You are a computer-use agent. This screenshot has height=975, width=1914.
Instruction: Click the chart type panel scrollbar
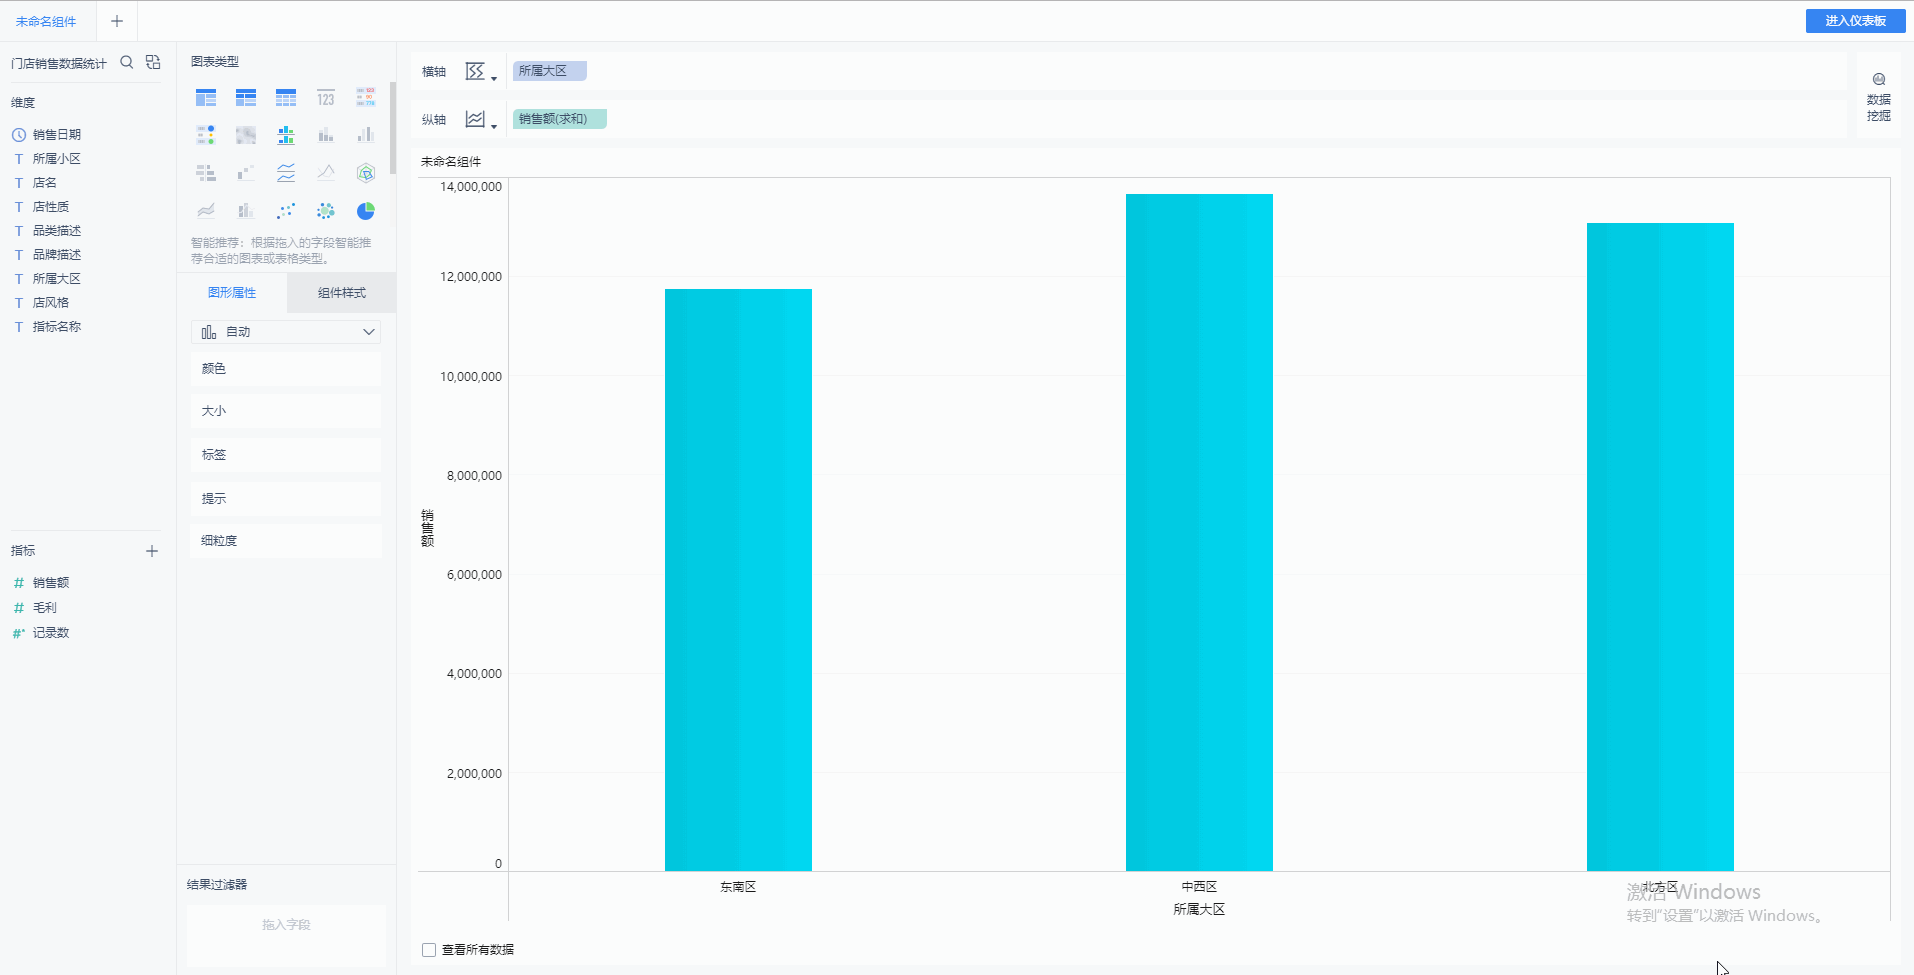393,128
